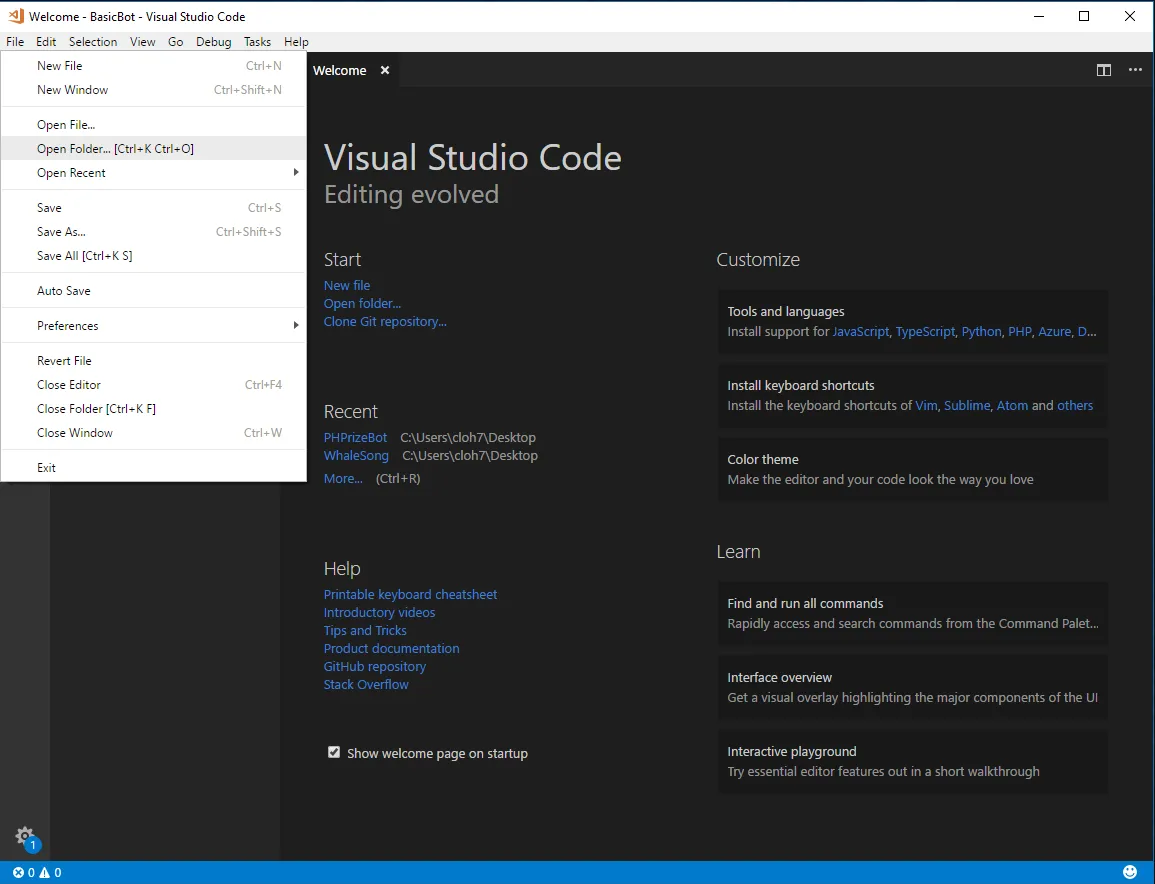This screenshot has height=884, width=1155.
Task: Click the VS Code logo in title bar
Action: pyautogui.click(x=15, y=16)
